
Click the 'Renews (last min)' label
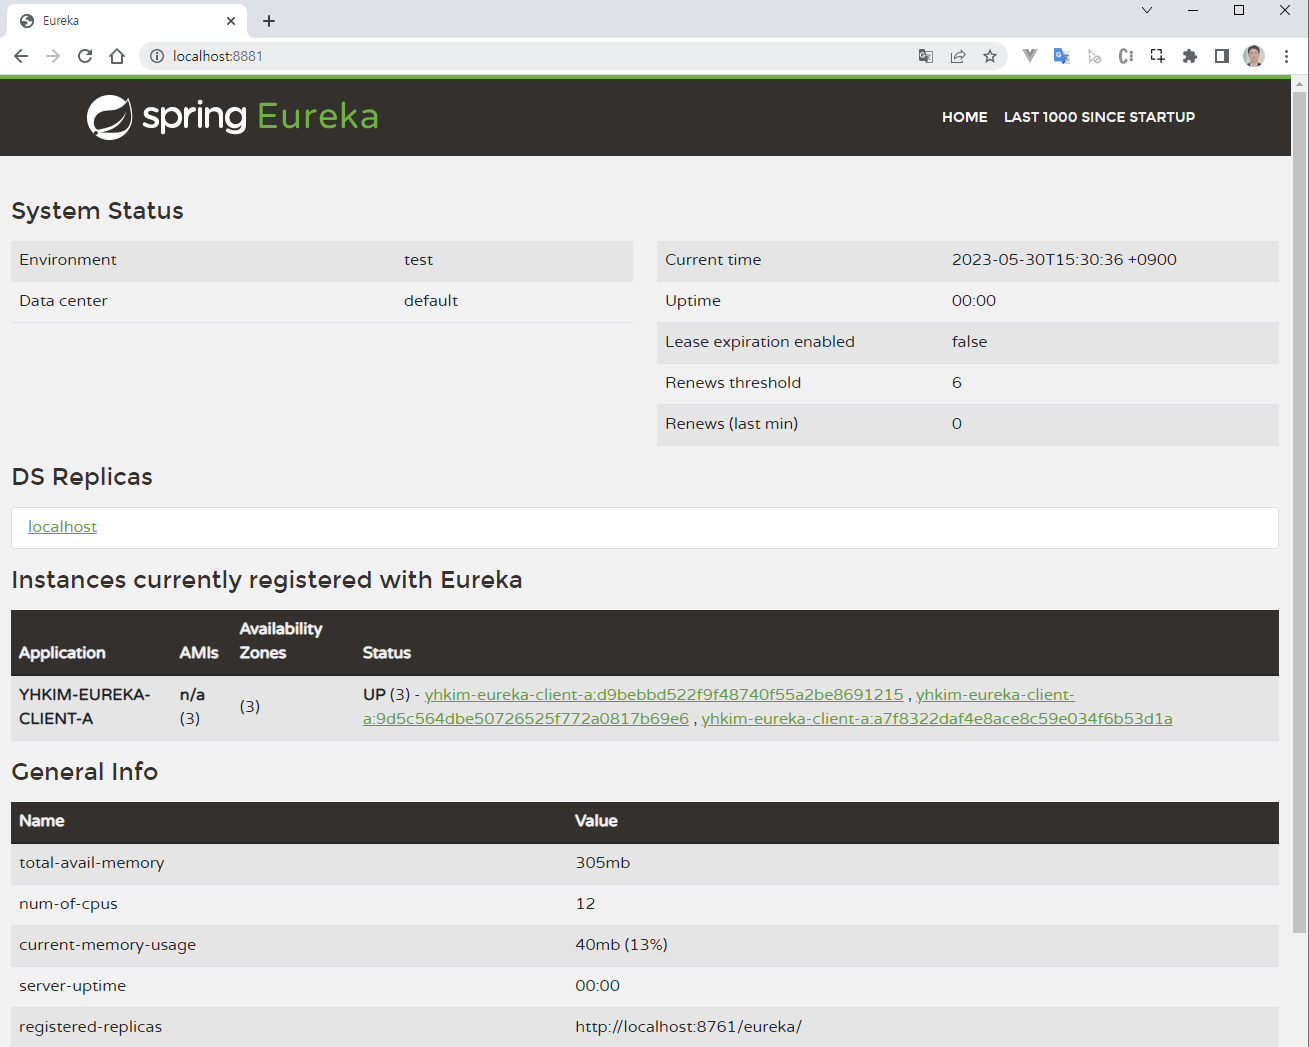(x=731, y=424)
